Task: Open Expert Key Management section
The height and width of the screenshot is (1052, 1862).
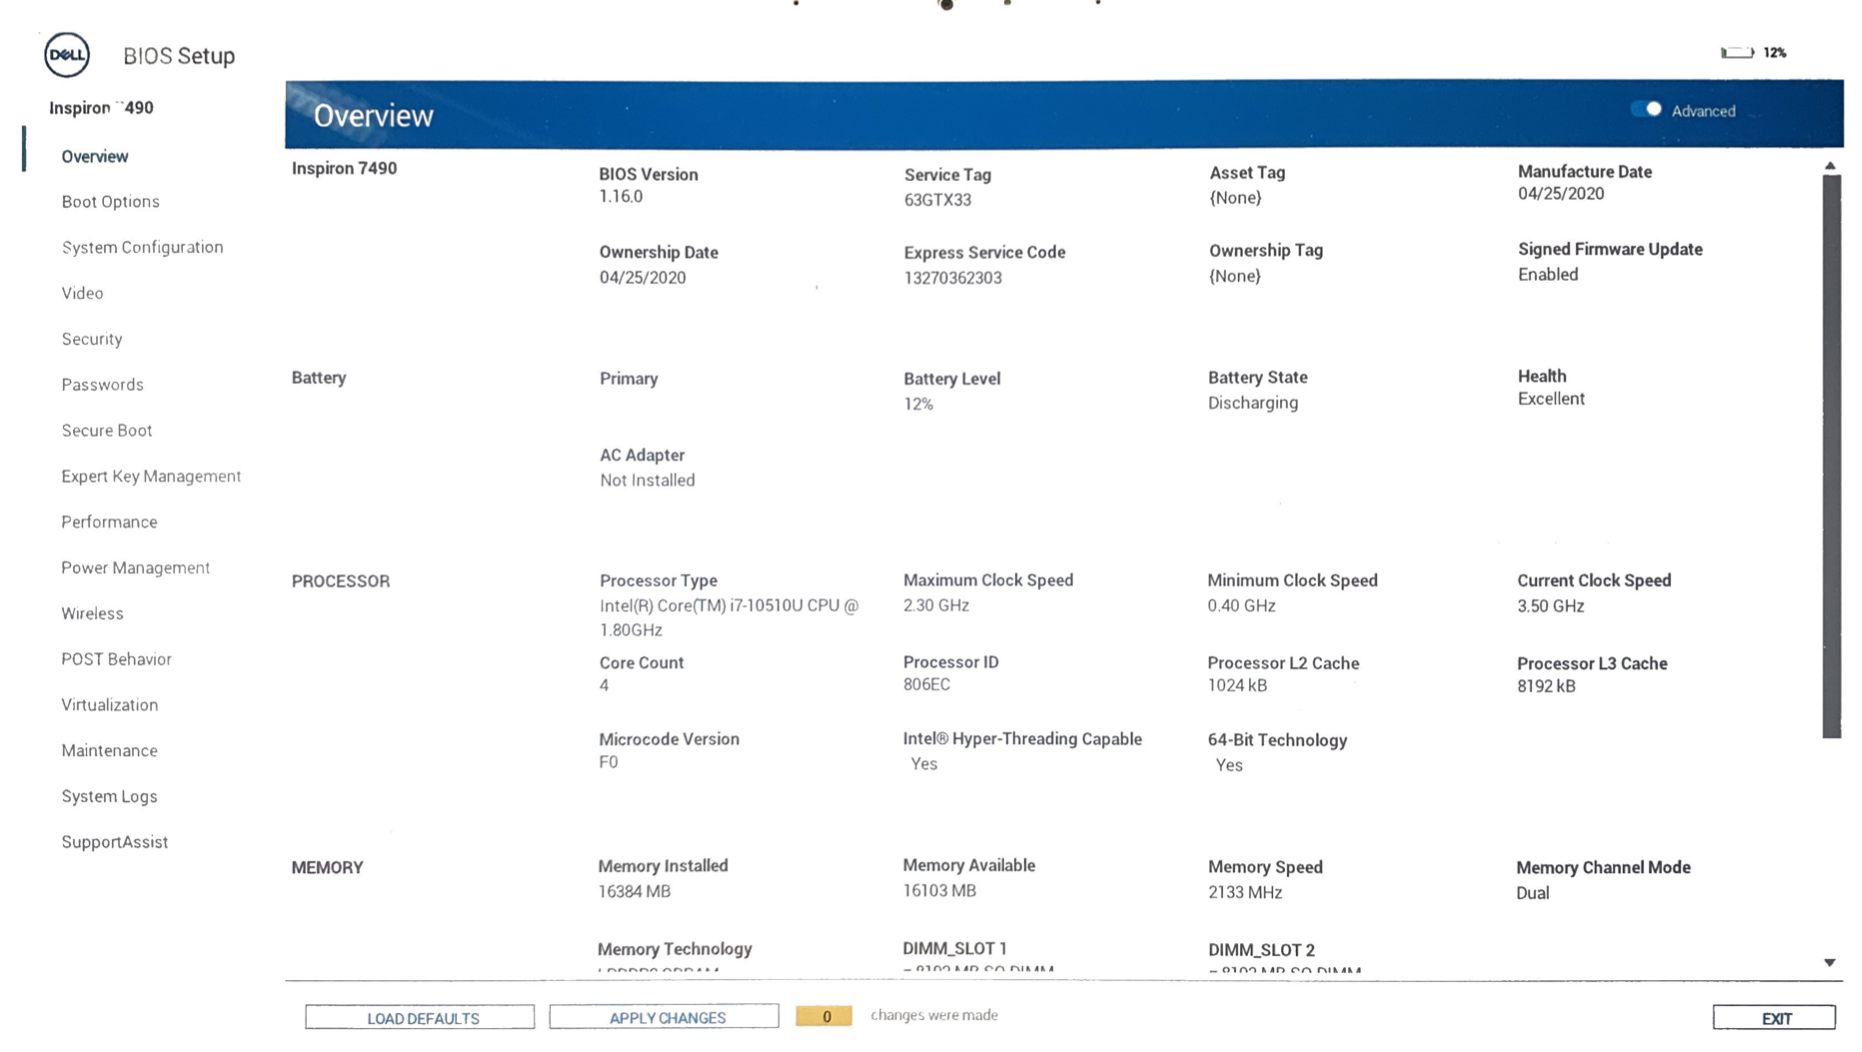Action: pyautogui.click(x=151, y=476)
